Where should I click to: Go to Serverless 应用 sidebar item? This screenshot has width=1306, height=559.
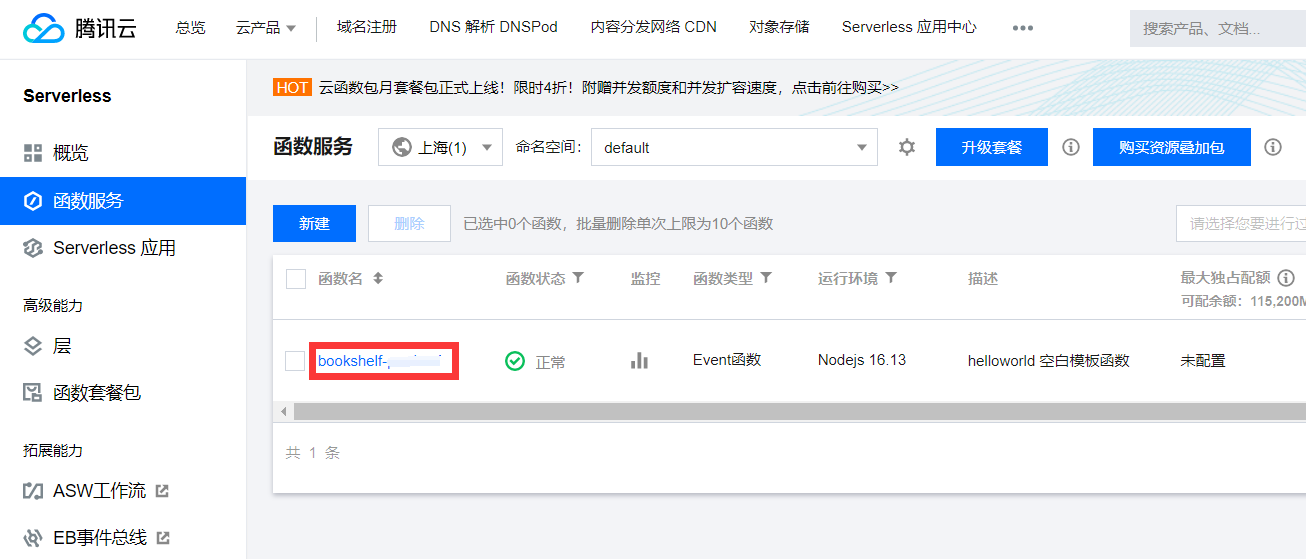pos(113,248)
